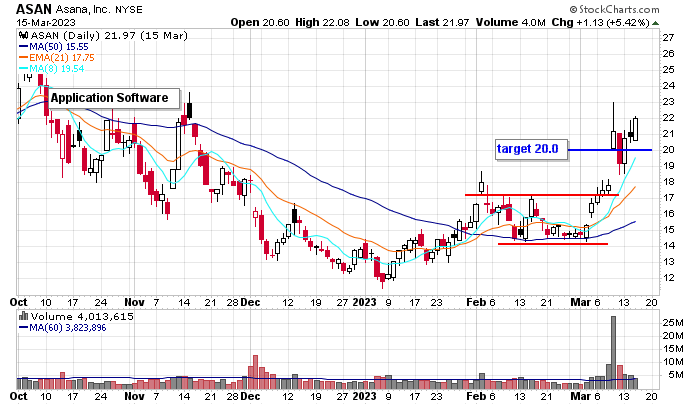Image resolution: width=700 pixels, height=405 pixels.
Task: Click the 15-Mar-2023 date label
Action: [46, 22]
